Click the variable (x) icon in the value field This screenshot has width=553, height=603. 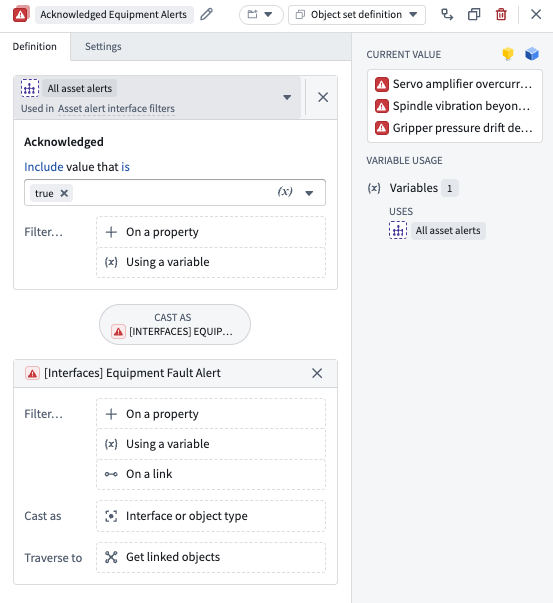click(285, 192)
